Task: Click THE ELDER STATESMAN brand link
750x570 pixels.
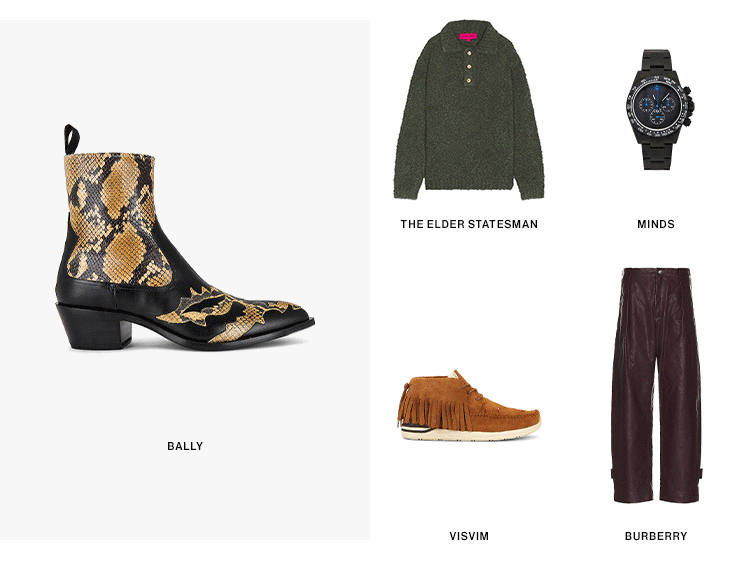Action: [x=469, y=224]
